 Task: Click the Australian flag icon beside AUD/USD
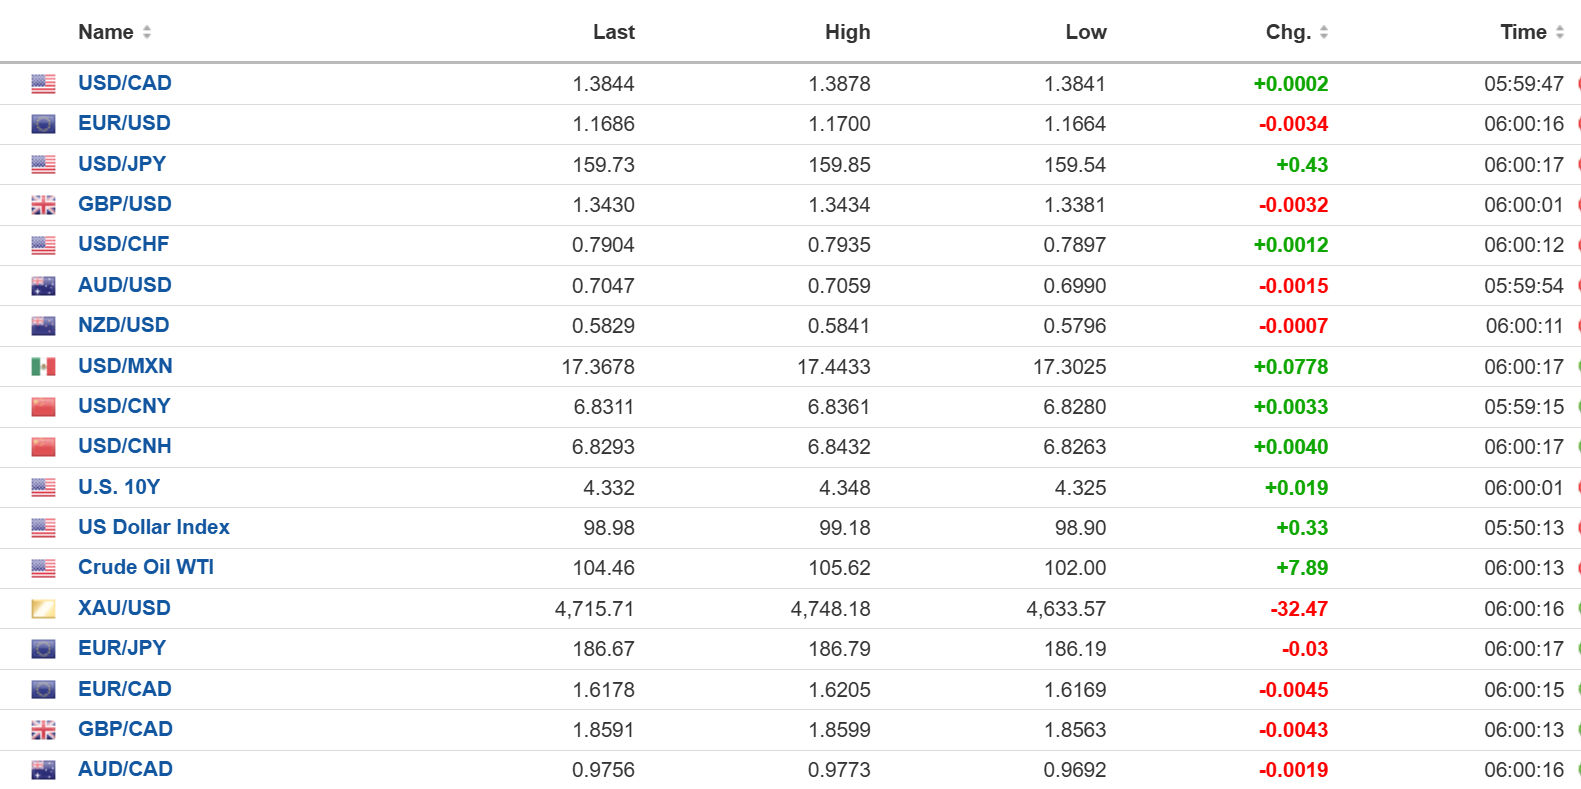(43, 286)
